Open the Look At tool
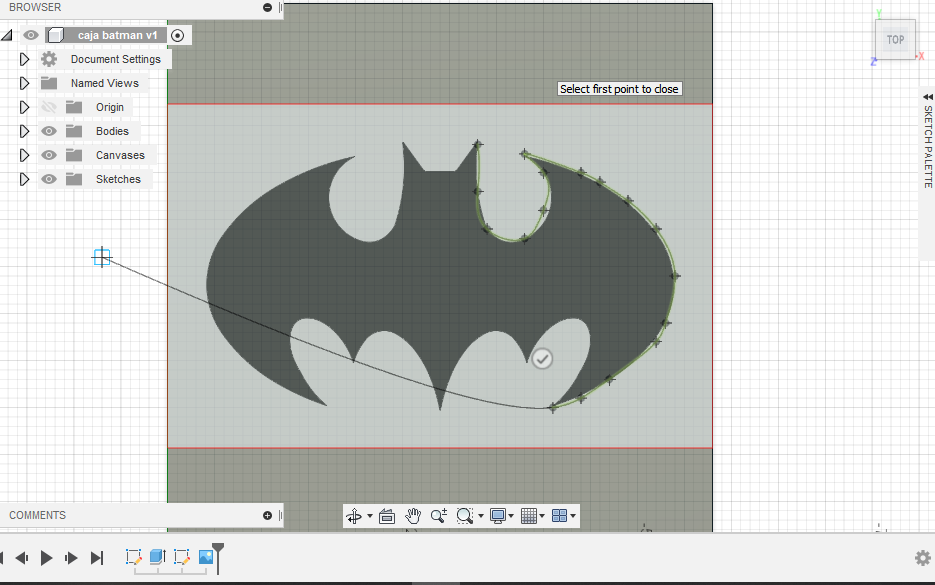 click(387, 516)
